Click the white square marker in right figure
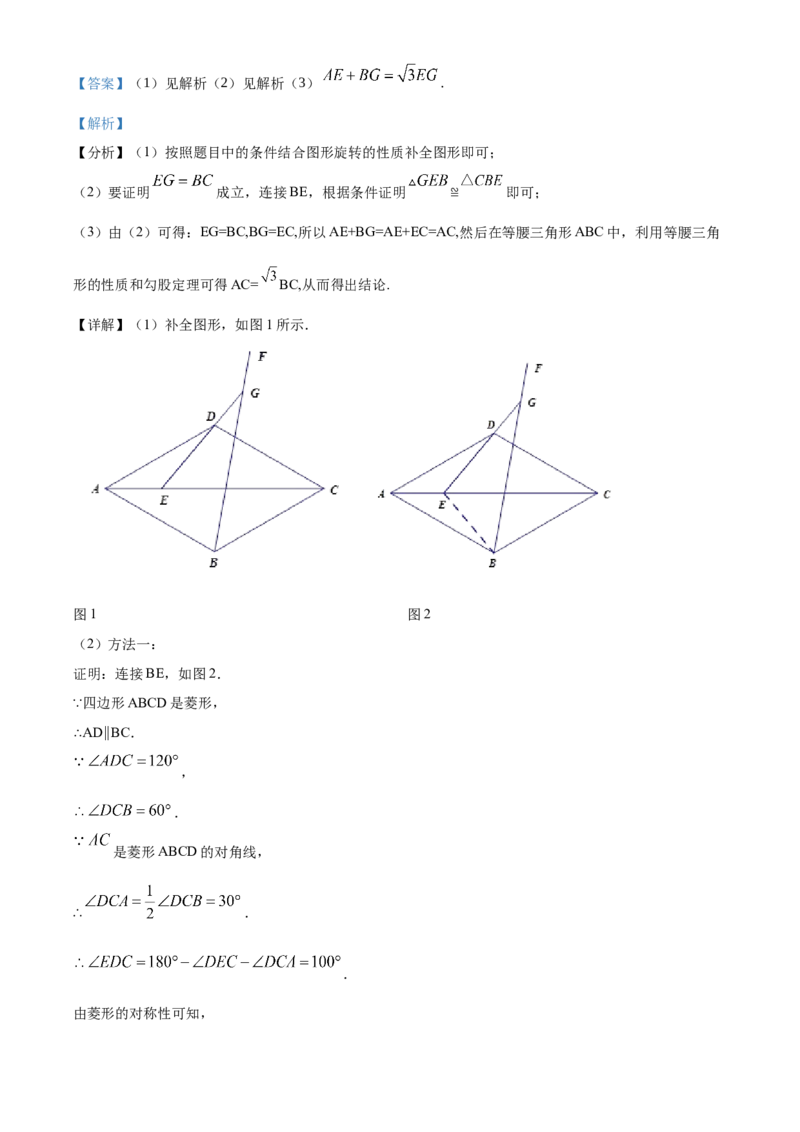The width and height of the screenshot is (800, 1132). click(508, 428)
